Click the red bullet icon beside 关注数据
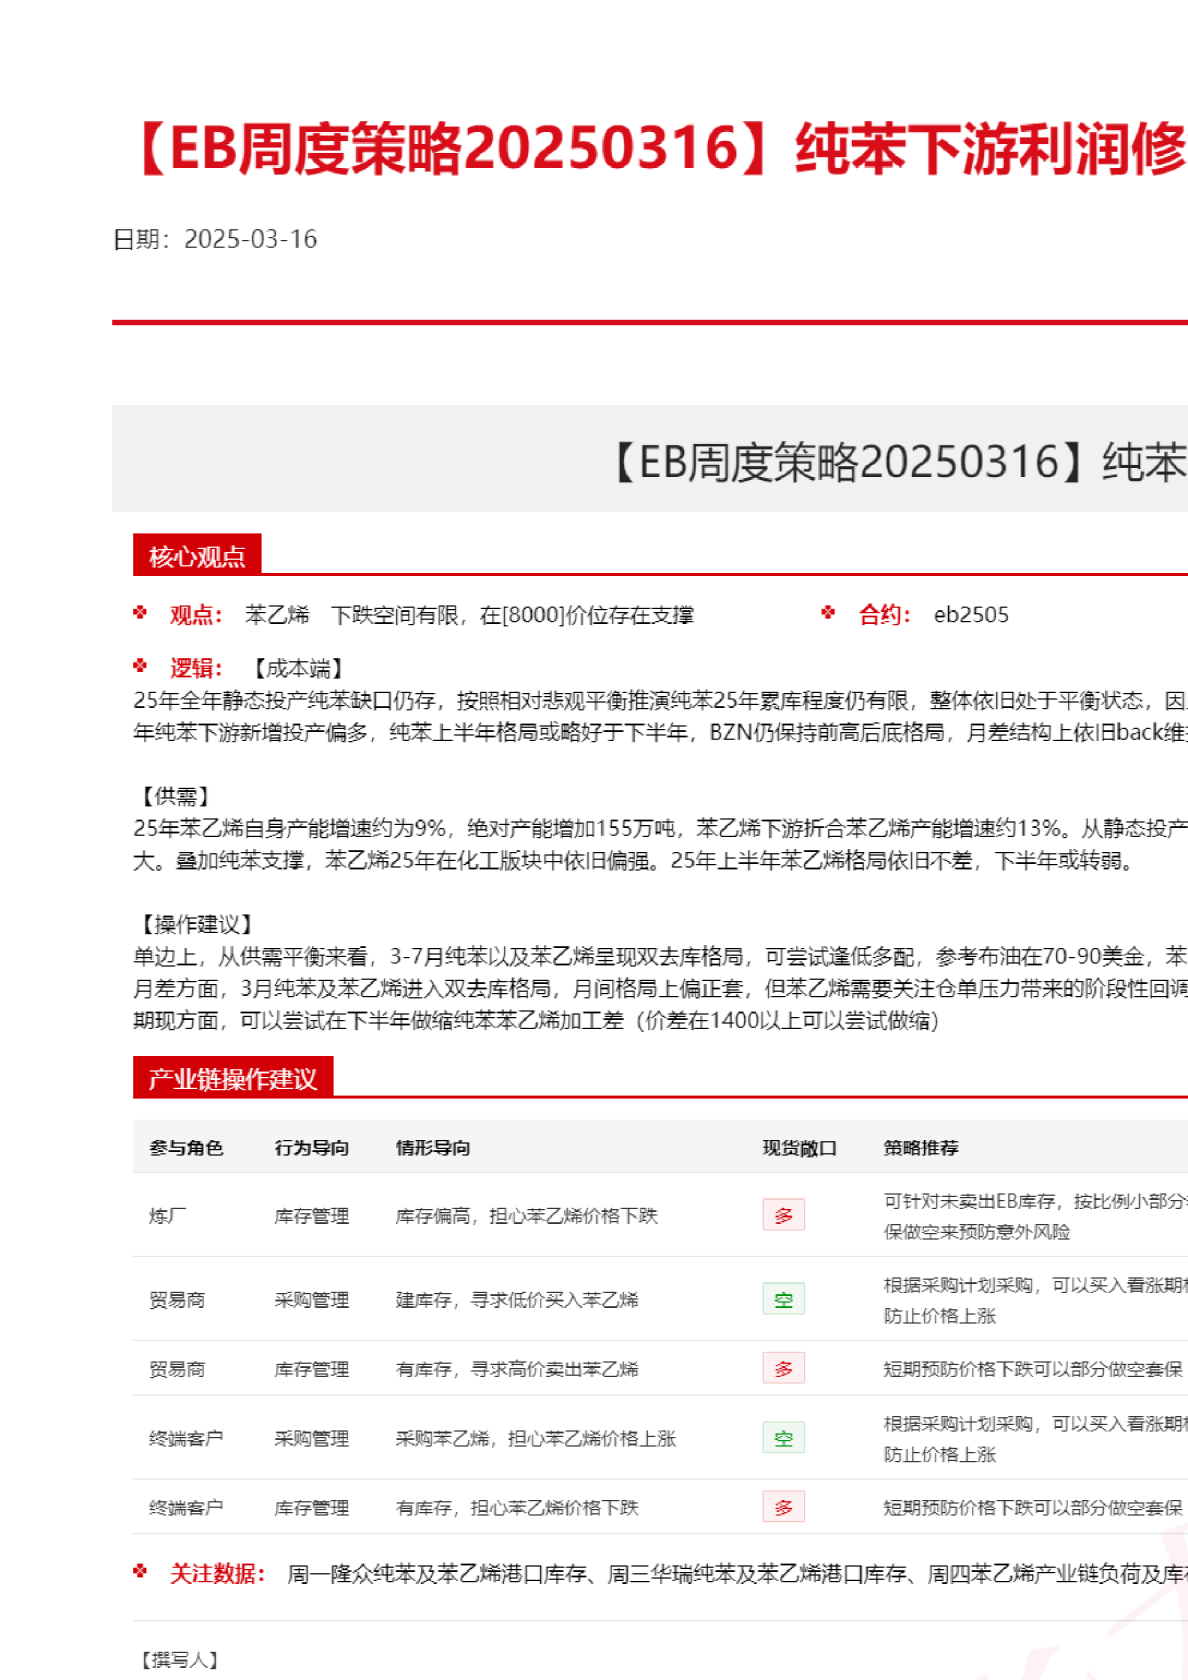 point(140,1572)
